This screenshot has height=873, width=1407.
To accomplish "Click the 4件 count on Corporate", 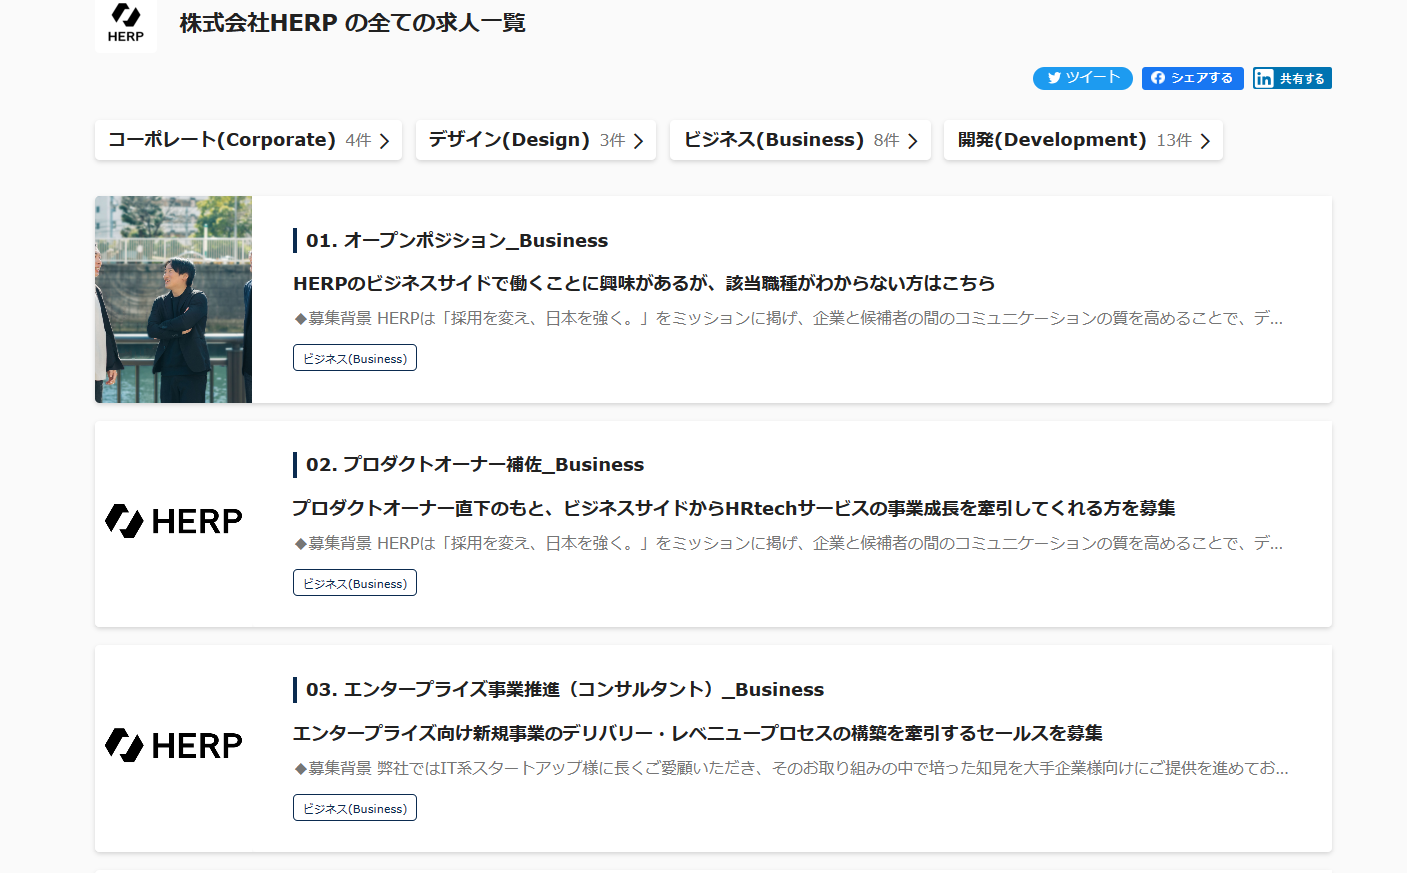I will coord(358,141).
